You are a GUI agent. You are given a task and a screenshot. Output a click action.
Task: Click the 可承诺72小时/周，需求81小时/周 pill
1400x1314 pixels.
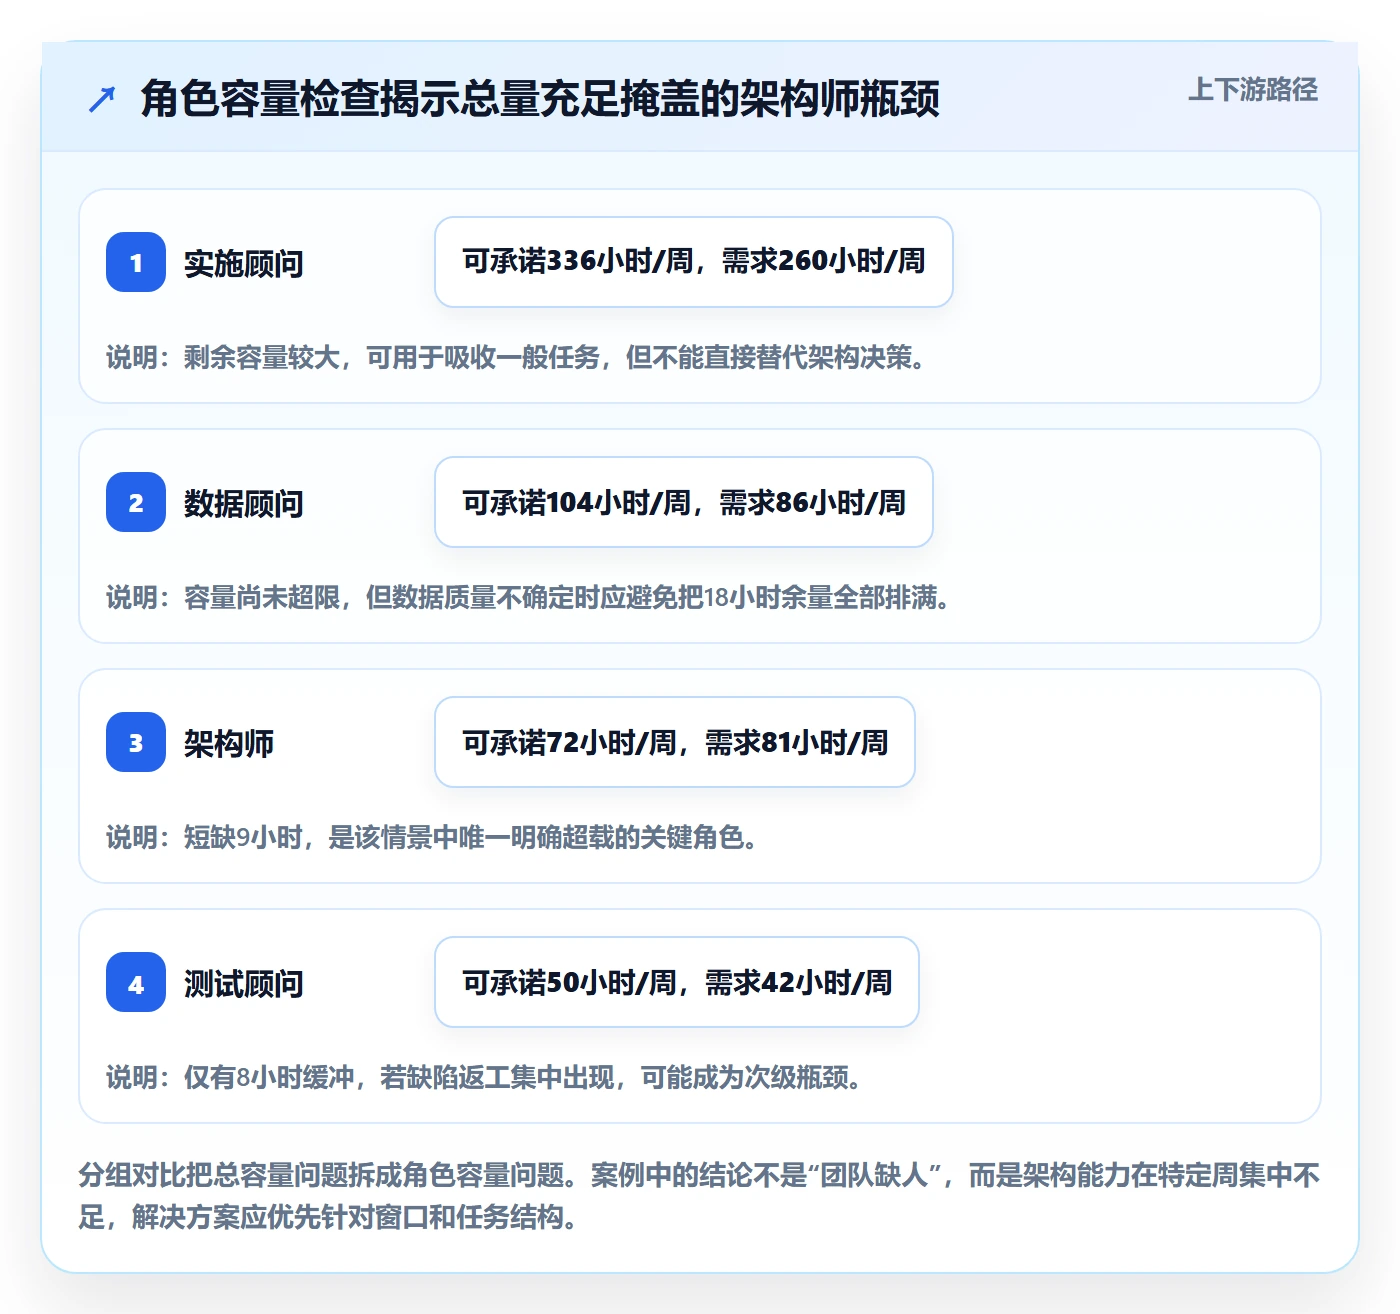(x=675, y=742)
